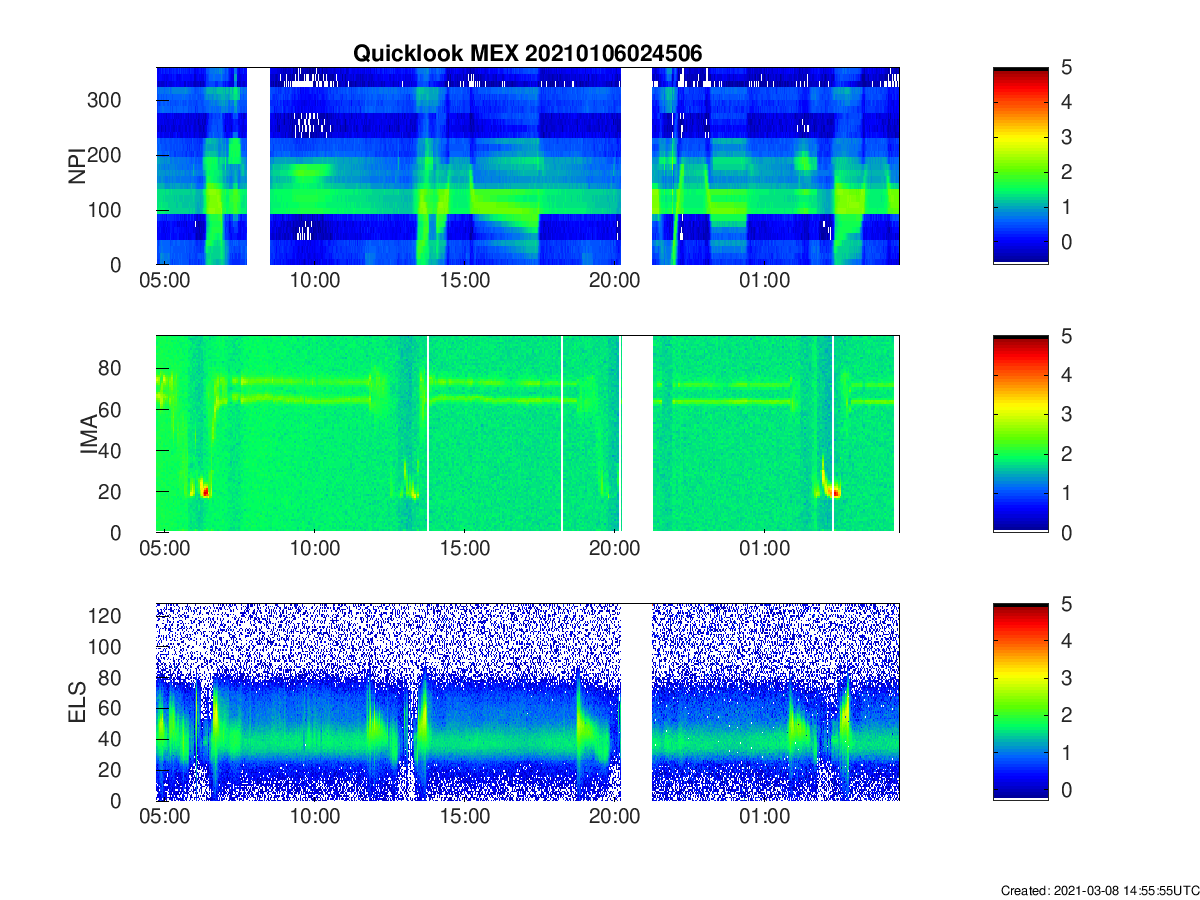Screen dimensions: 1200x900
Task: Click the "01:00" time label under the ELS panel
Action: pos(765,818)
